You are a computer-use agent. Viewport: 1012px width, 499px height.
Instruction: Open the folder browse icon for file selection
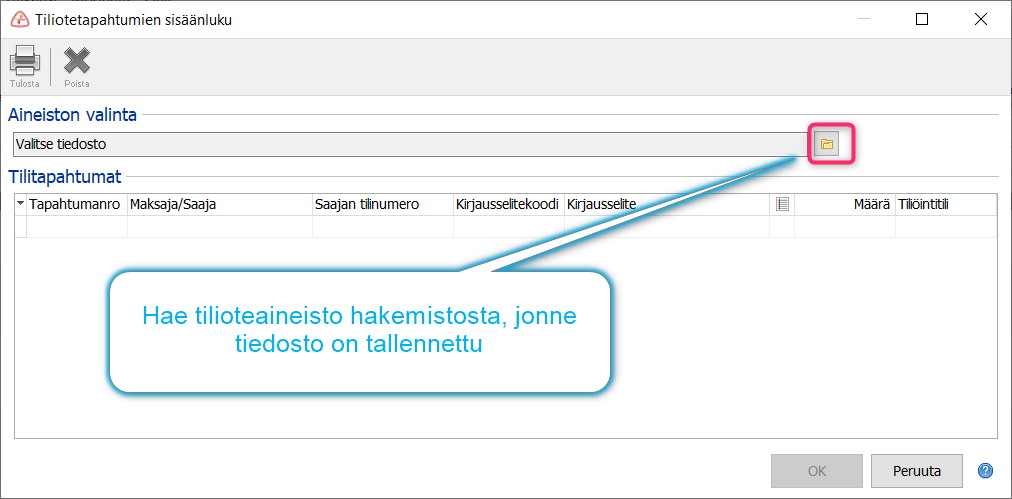pos(827,145)
